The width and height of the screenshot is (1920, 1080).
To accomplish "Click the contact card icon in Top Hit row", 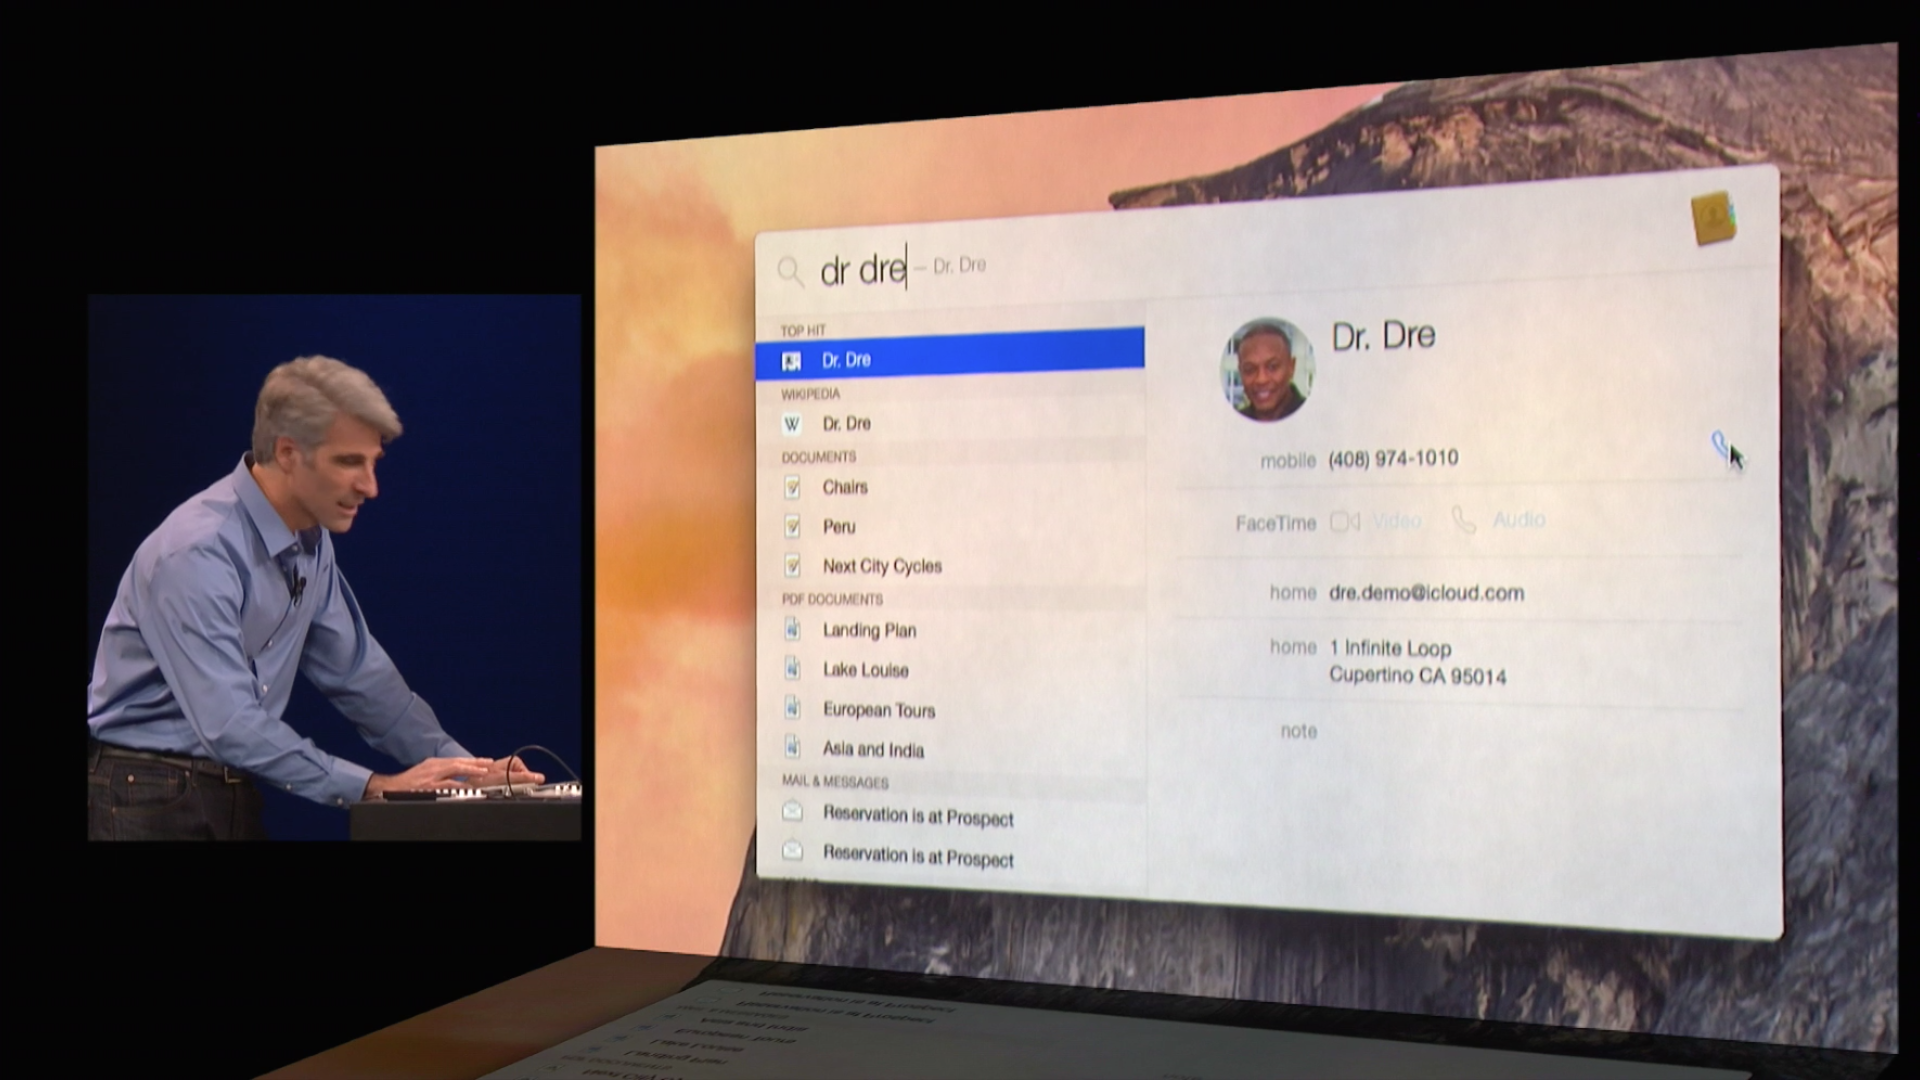I will pyautogui.click(x=792, y=361).
